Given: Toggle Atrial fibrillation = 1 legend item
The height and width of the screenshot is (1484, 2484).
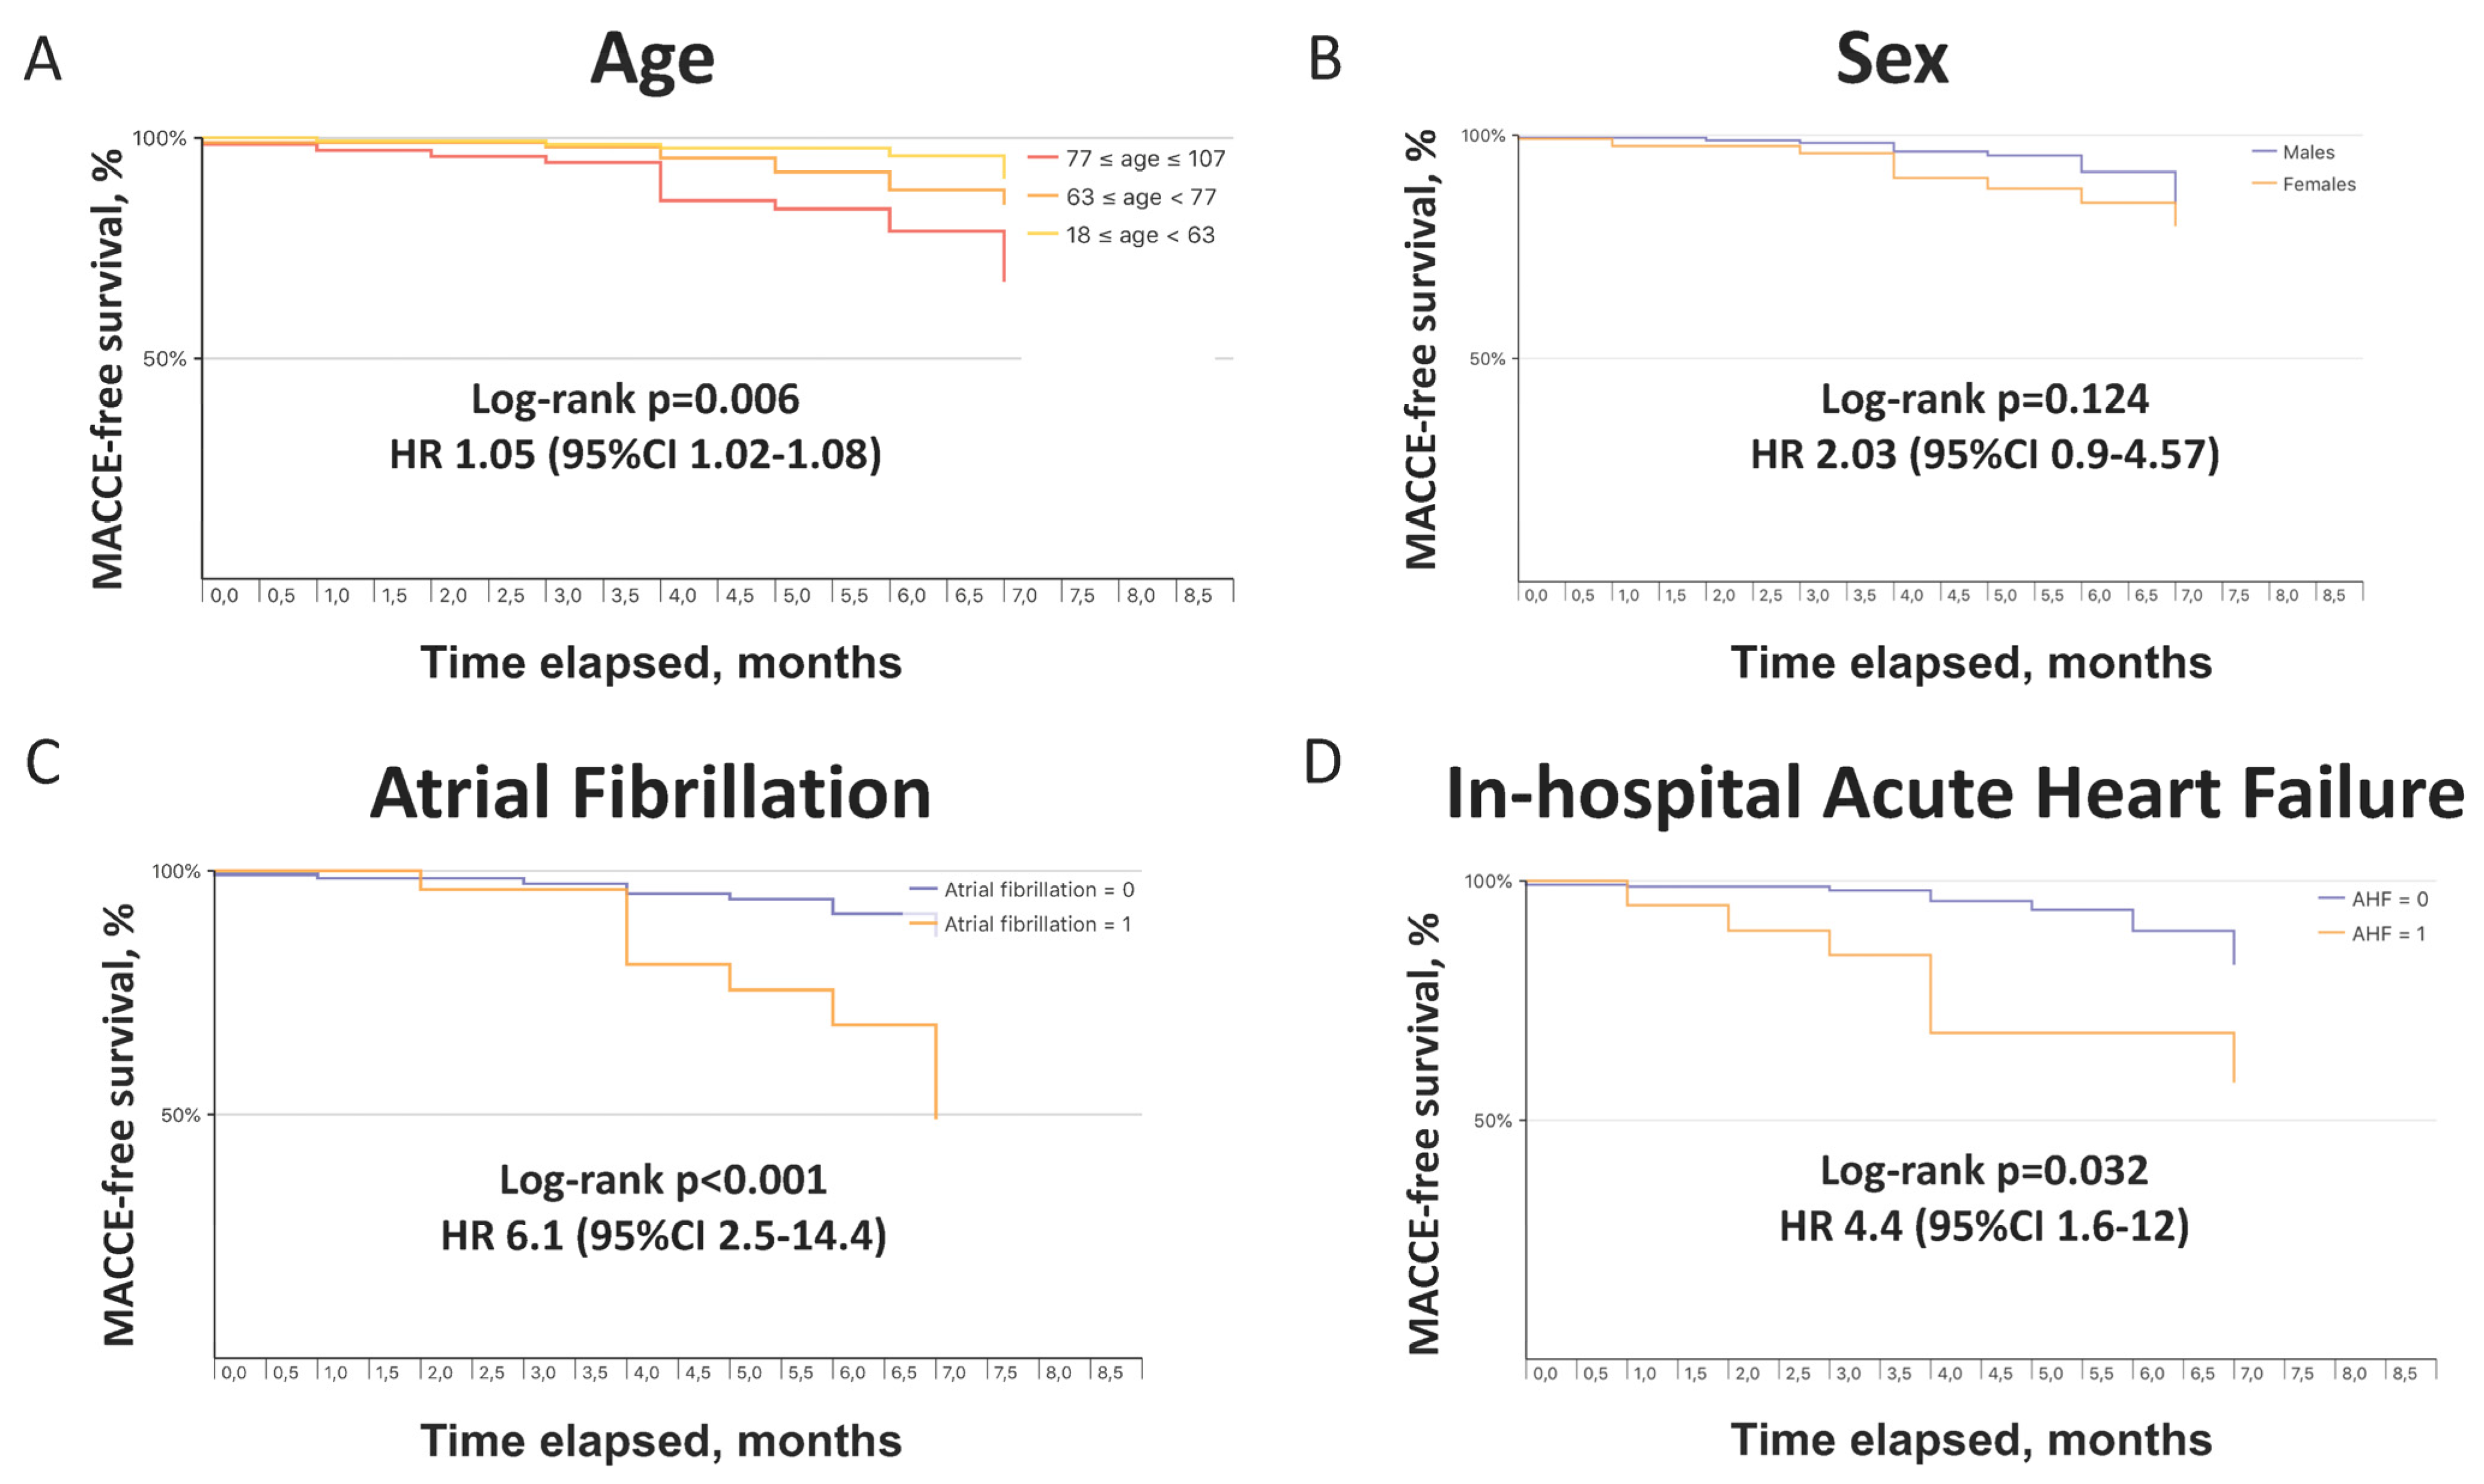Looking at the screenshot, I should (x=1020, y=924).
